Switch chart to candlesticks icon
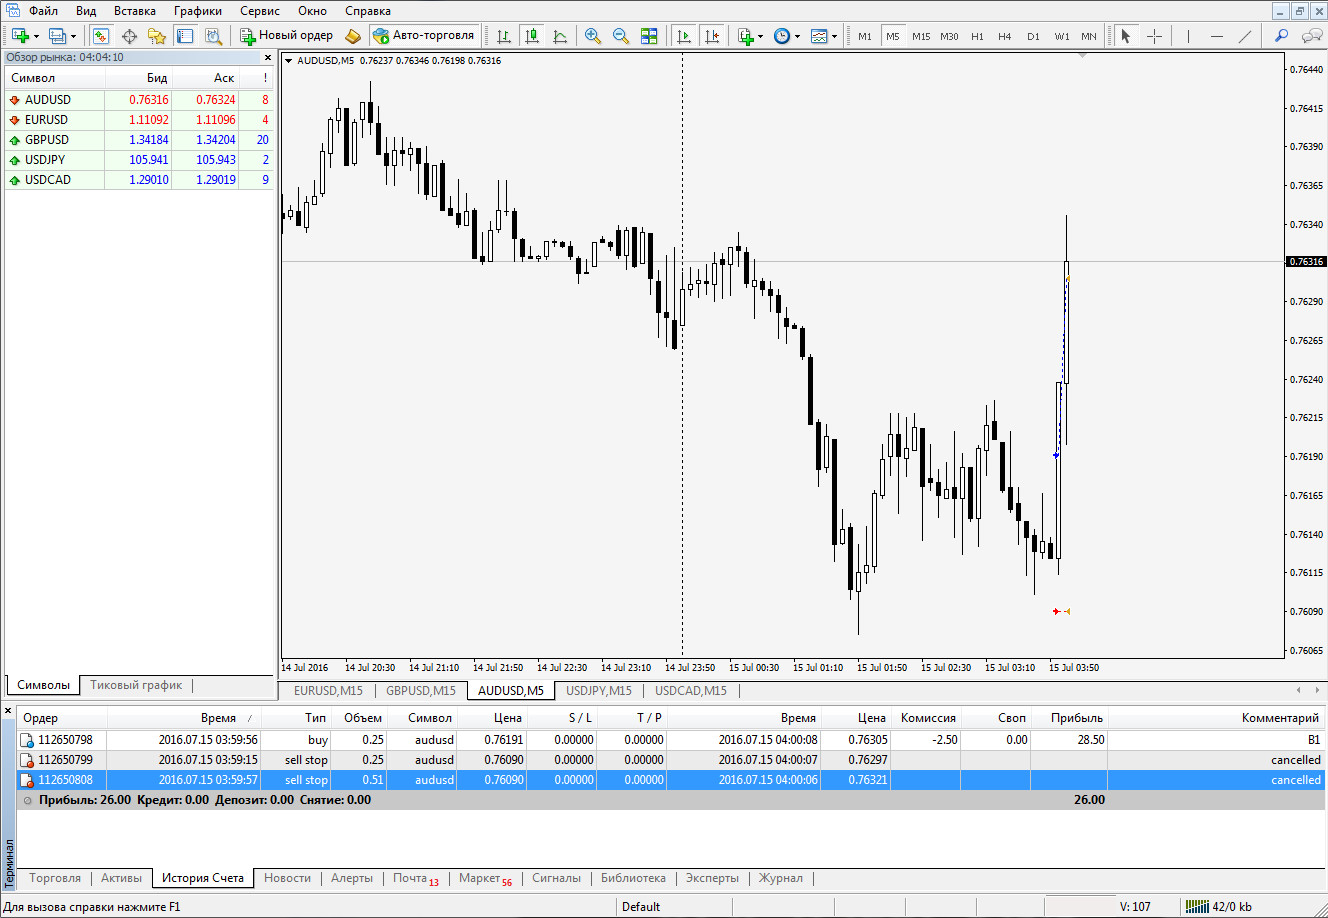 [532, 36]
